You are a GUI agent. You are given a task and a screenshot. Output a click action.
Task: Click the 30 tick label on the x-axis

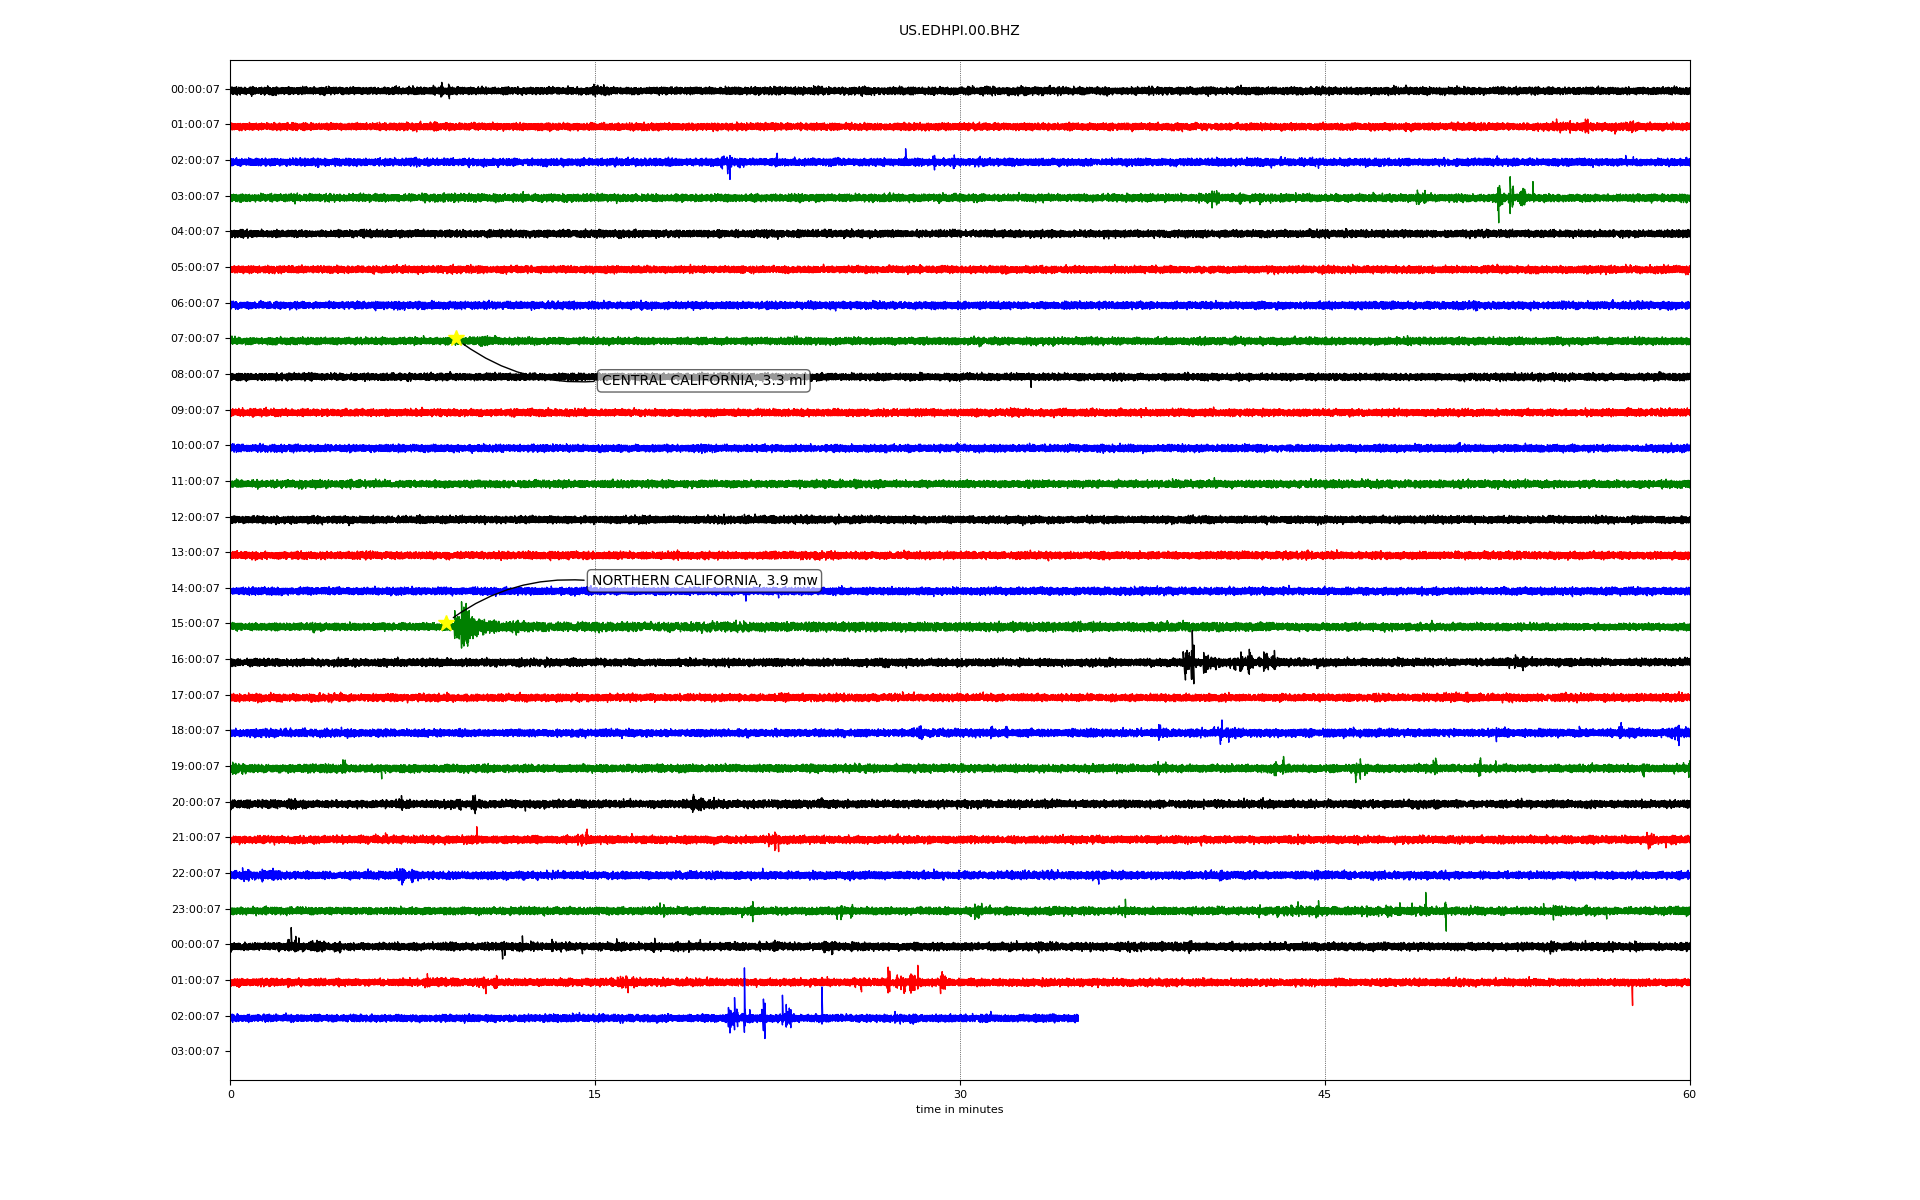(x=960, y=1095)
